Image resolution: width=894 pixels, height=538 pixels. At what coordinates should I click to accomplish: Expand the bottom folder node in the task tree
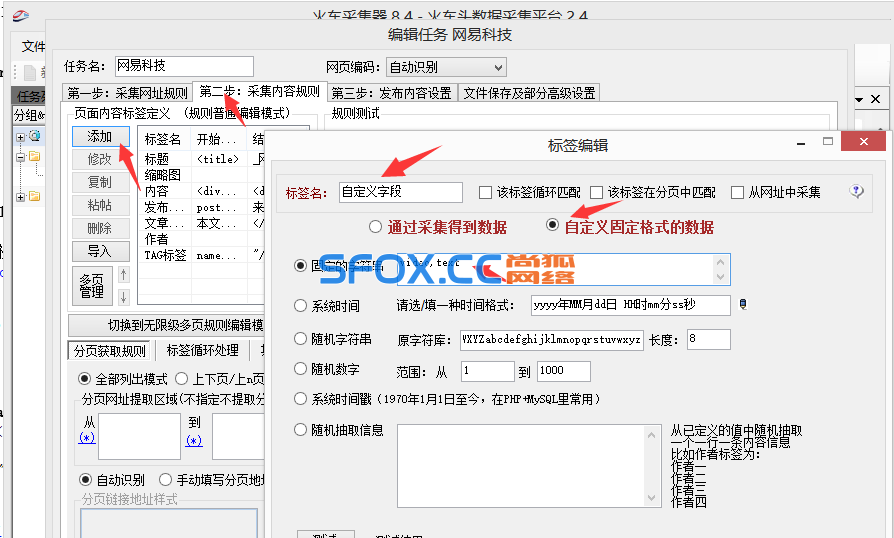(x=21, y=197)
